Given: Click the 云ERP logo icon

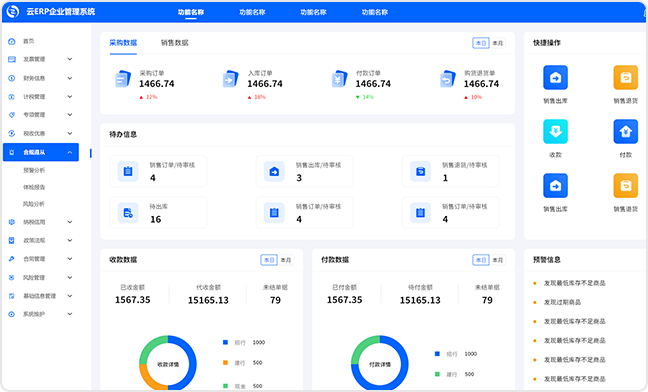Looking at the screenshot, I should [13, 12].
